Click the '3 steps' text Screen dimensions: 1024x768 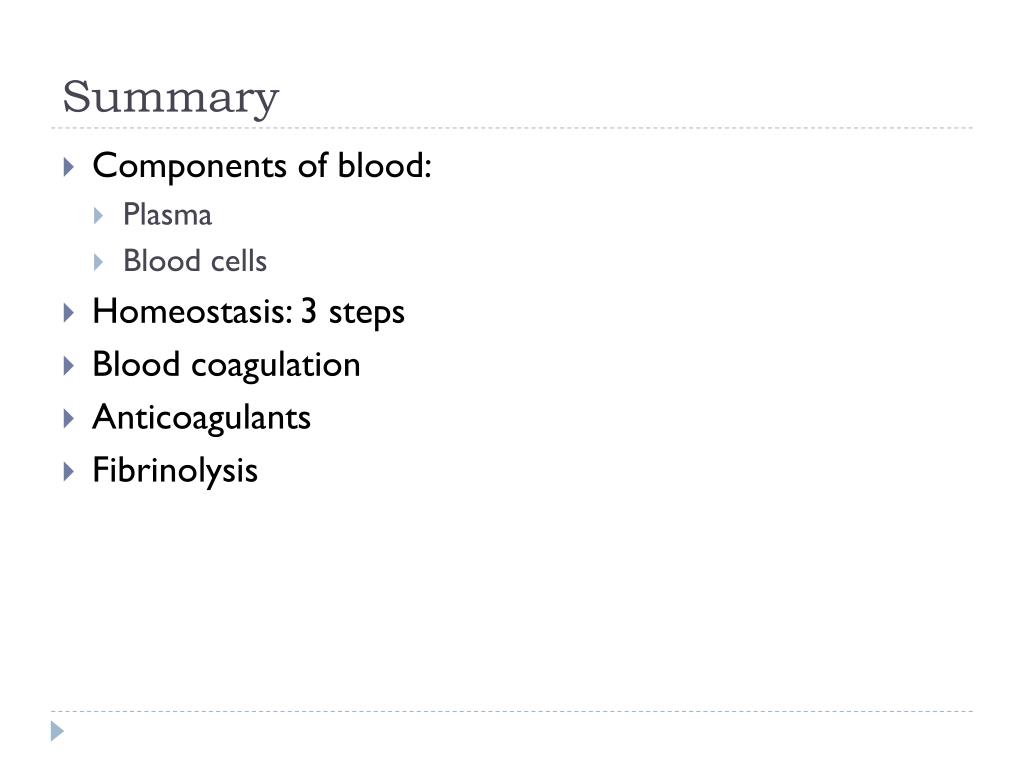353,313
